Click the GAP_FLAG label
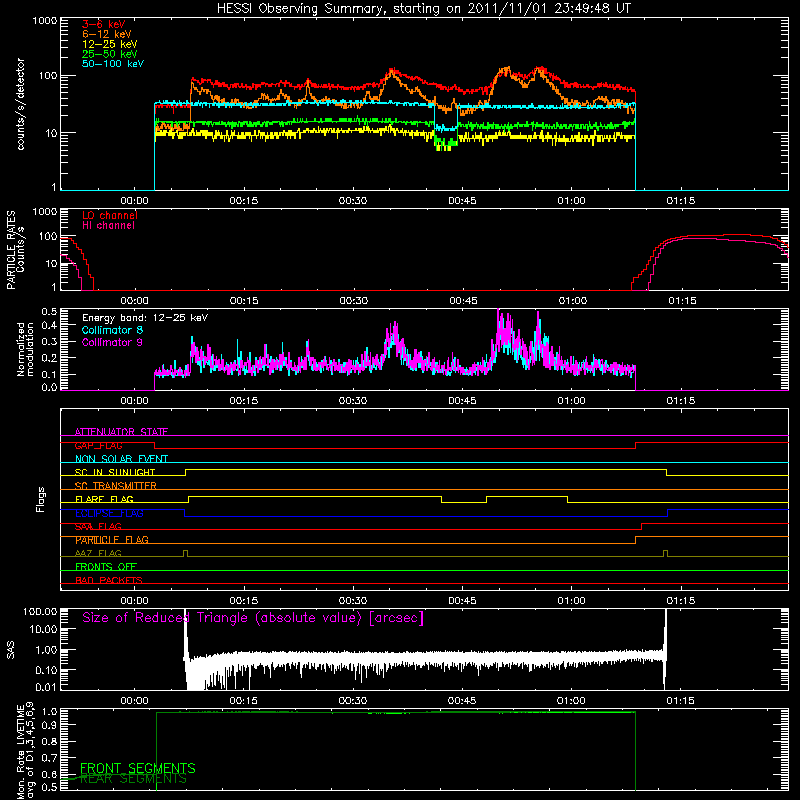This screenshot has height=800, width=800. pos(98,445)
